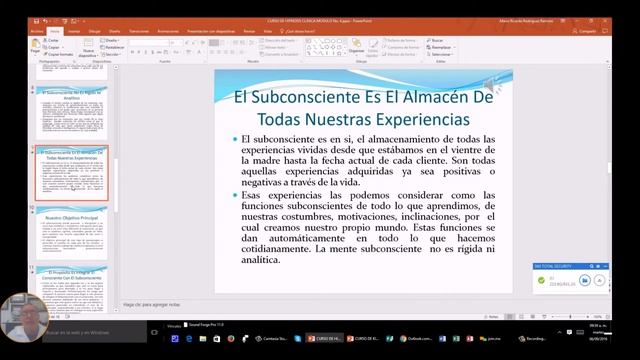The image size is (640, 360).
Task: Click the Organizar button
Action: click(356, 46)
